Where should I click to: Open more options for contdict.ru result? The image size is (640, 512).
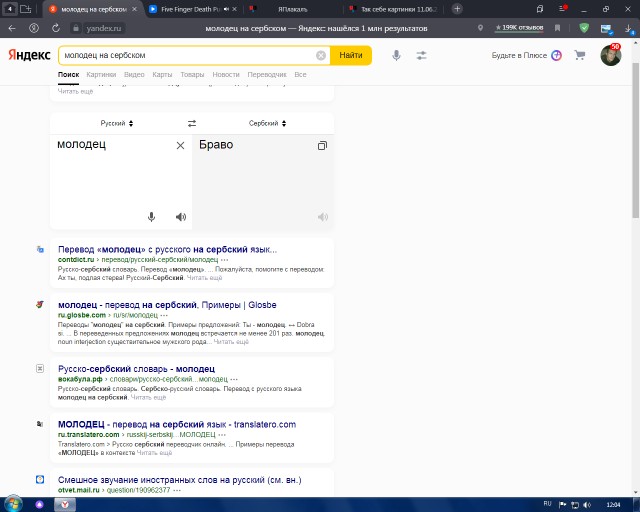(225, 260)
